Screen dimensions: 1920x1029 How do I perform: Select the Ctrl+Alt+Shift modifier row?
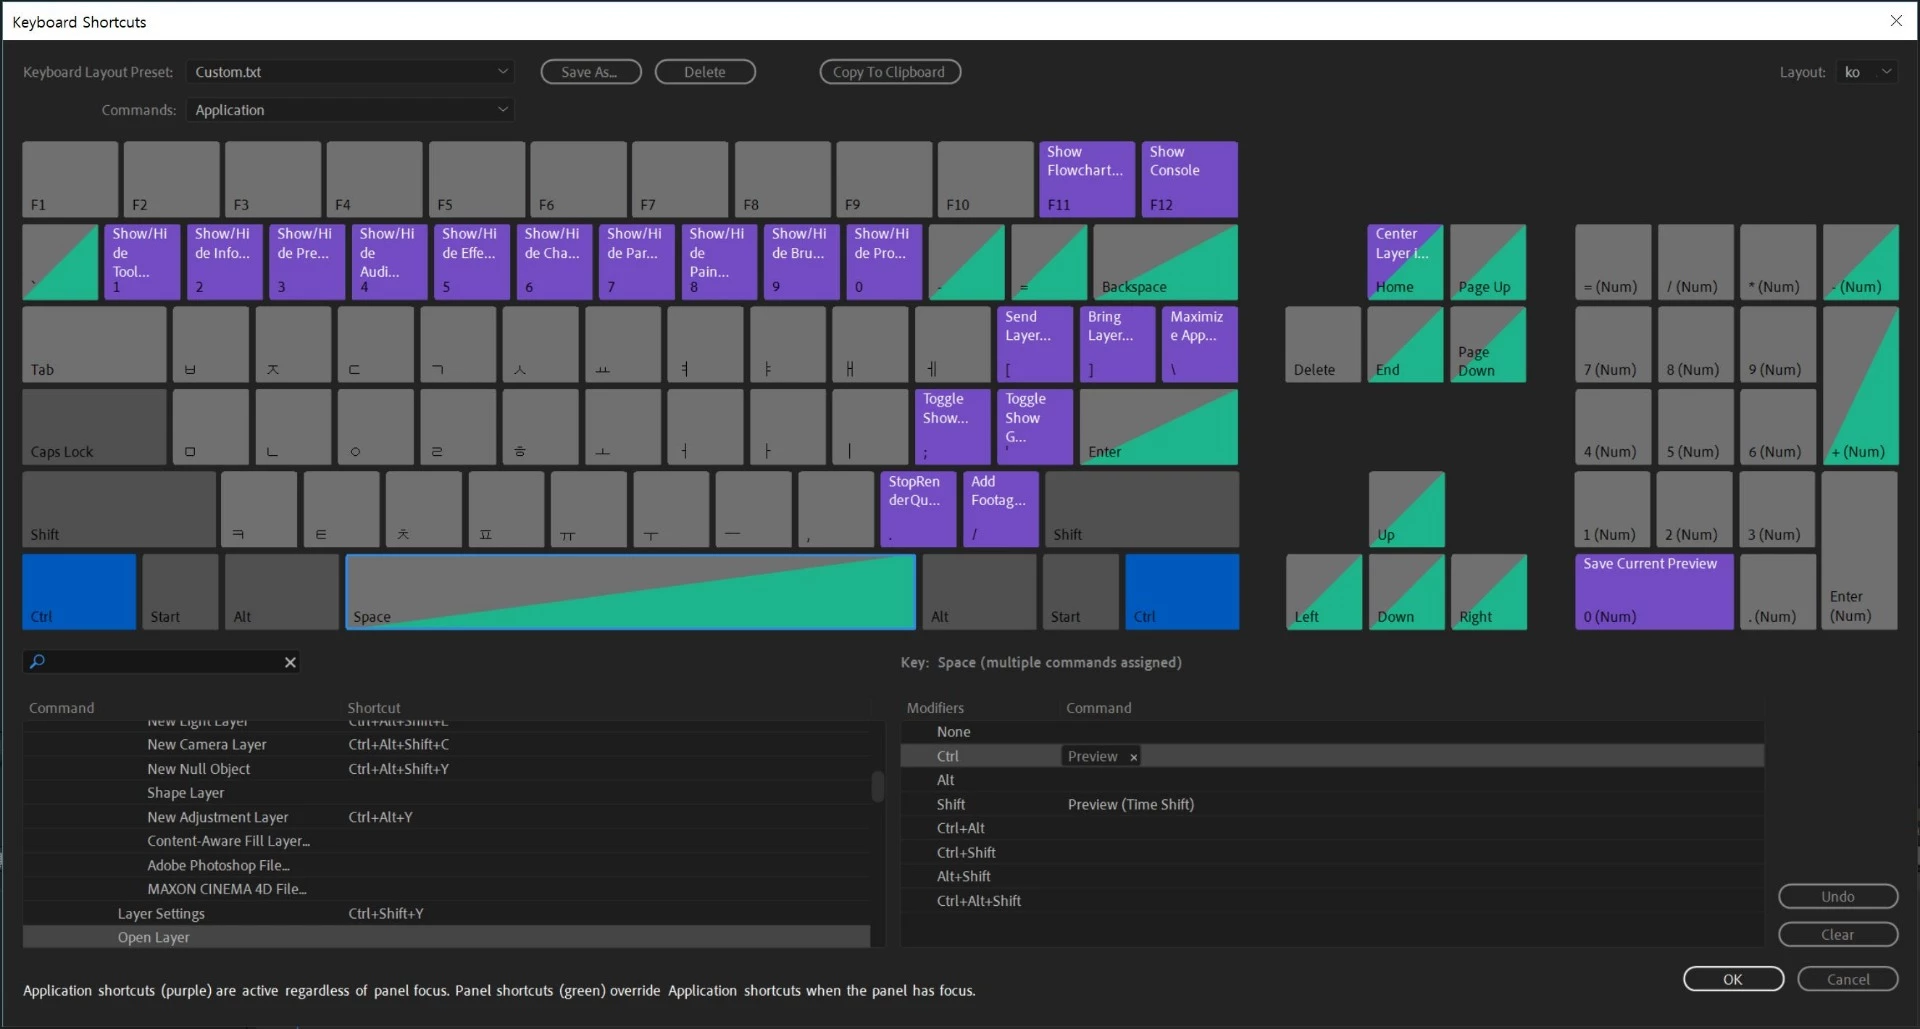pyautogui.click(x=1332, y=901)
